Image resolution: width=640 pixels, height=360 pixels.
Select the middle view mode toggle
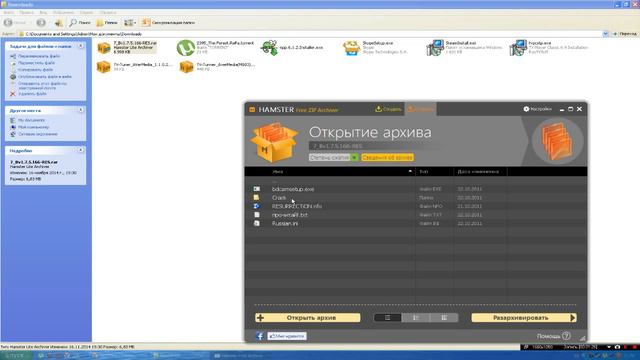coord(416,318)
